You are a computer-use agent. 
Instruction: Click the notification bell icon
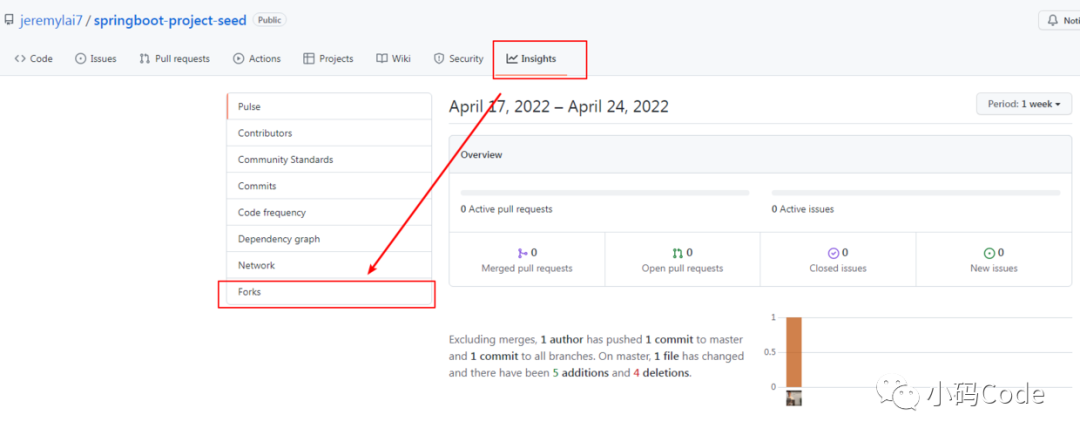[x=1052, y=21]
